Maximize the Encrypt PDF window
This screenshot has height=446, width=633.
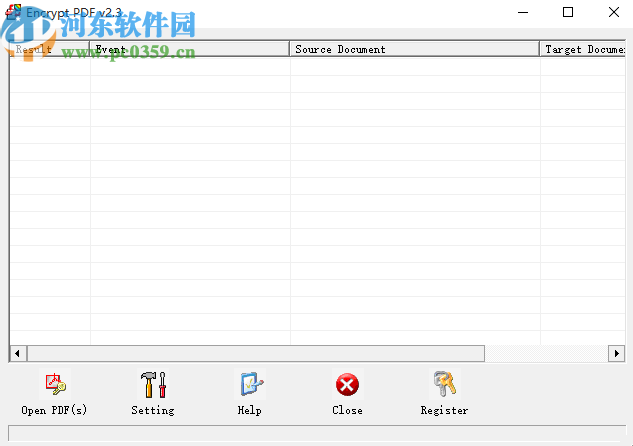point(568,12)
